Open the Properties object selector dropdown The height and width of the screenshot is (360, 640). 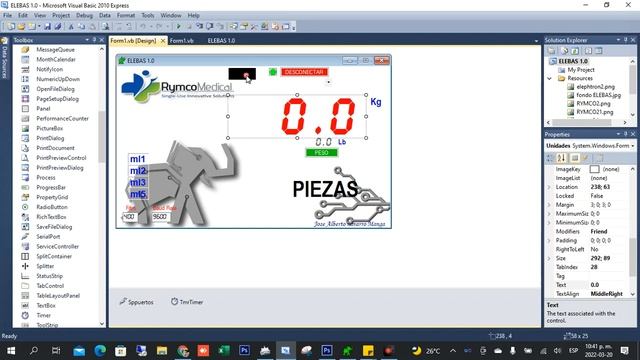tap(633, 146)
